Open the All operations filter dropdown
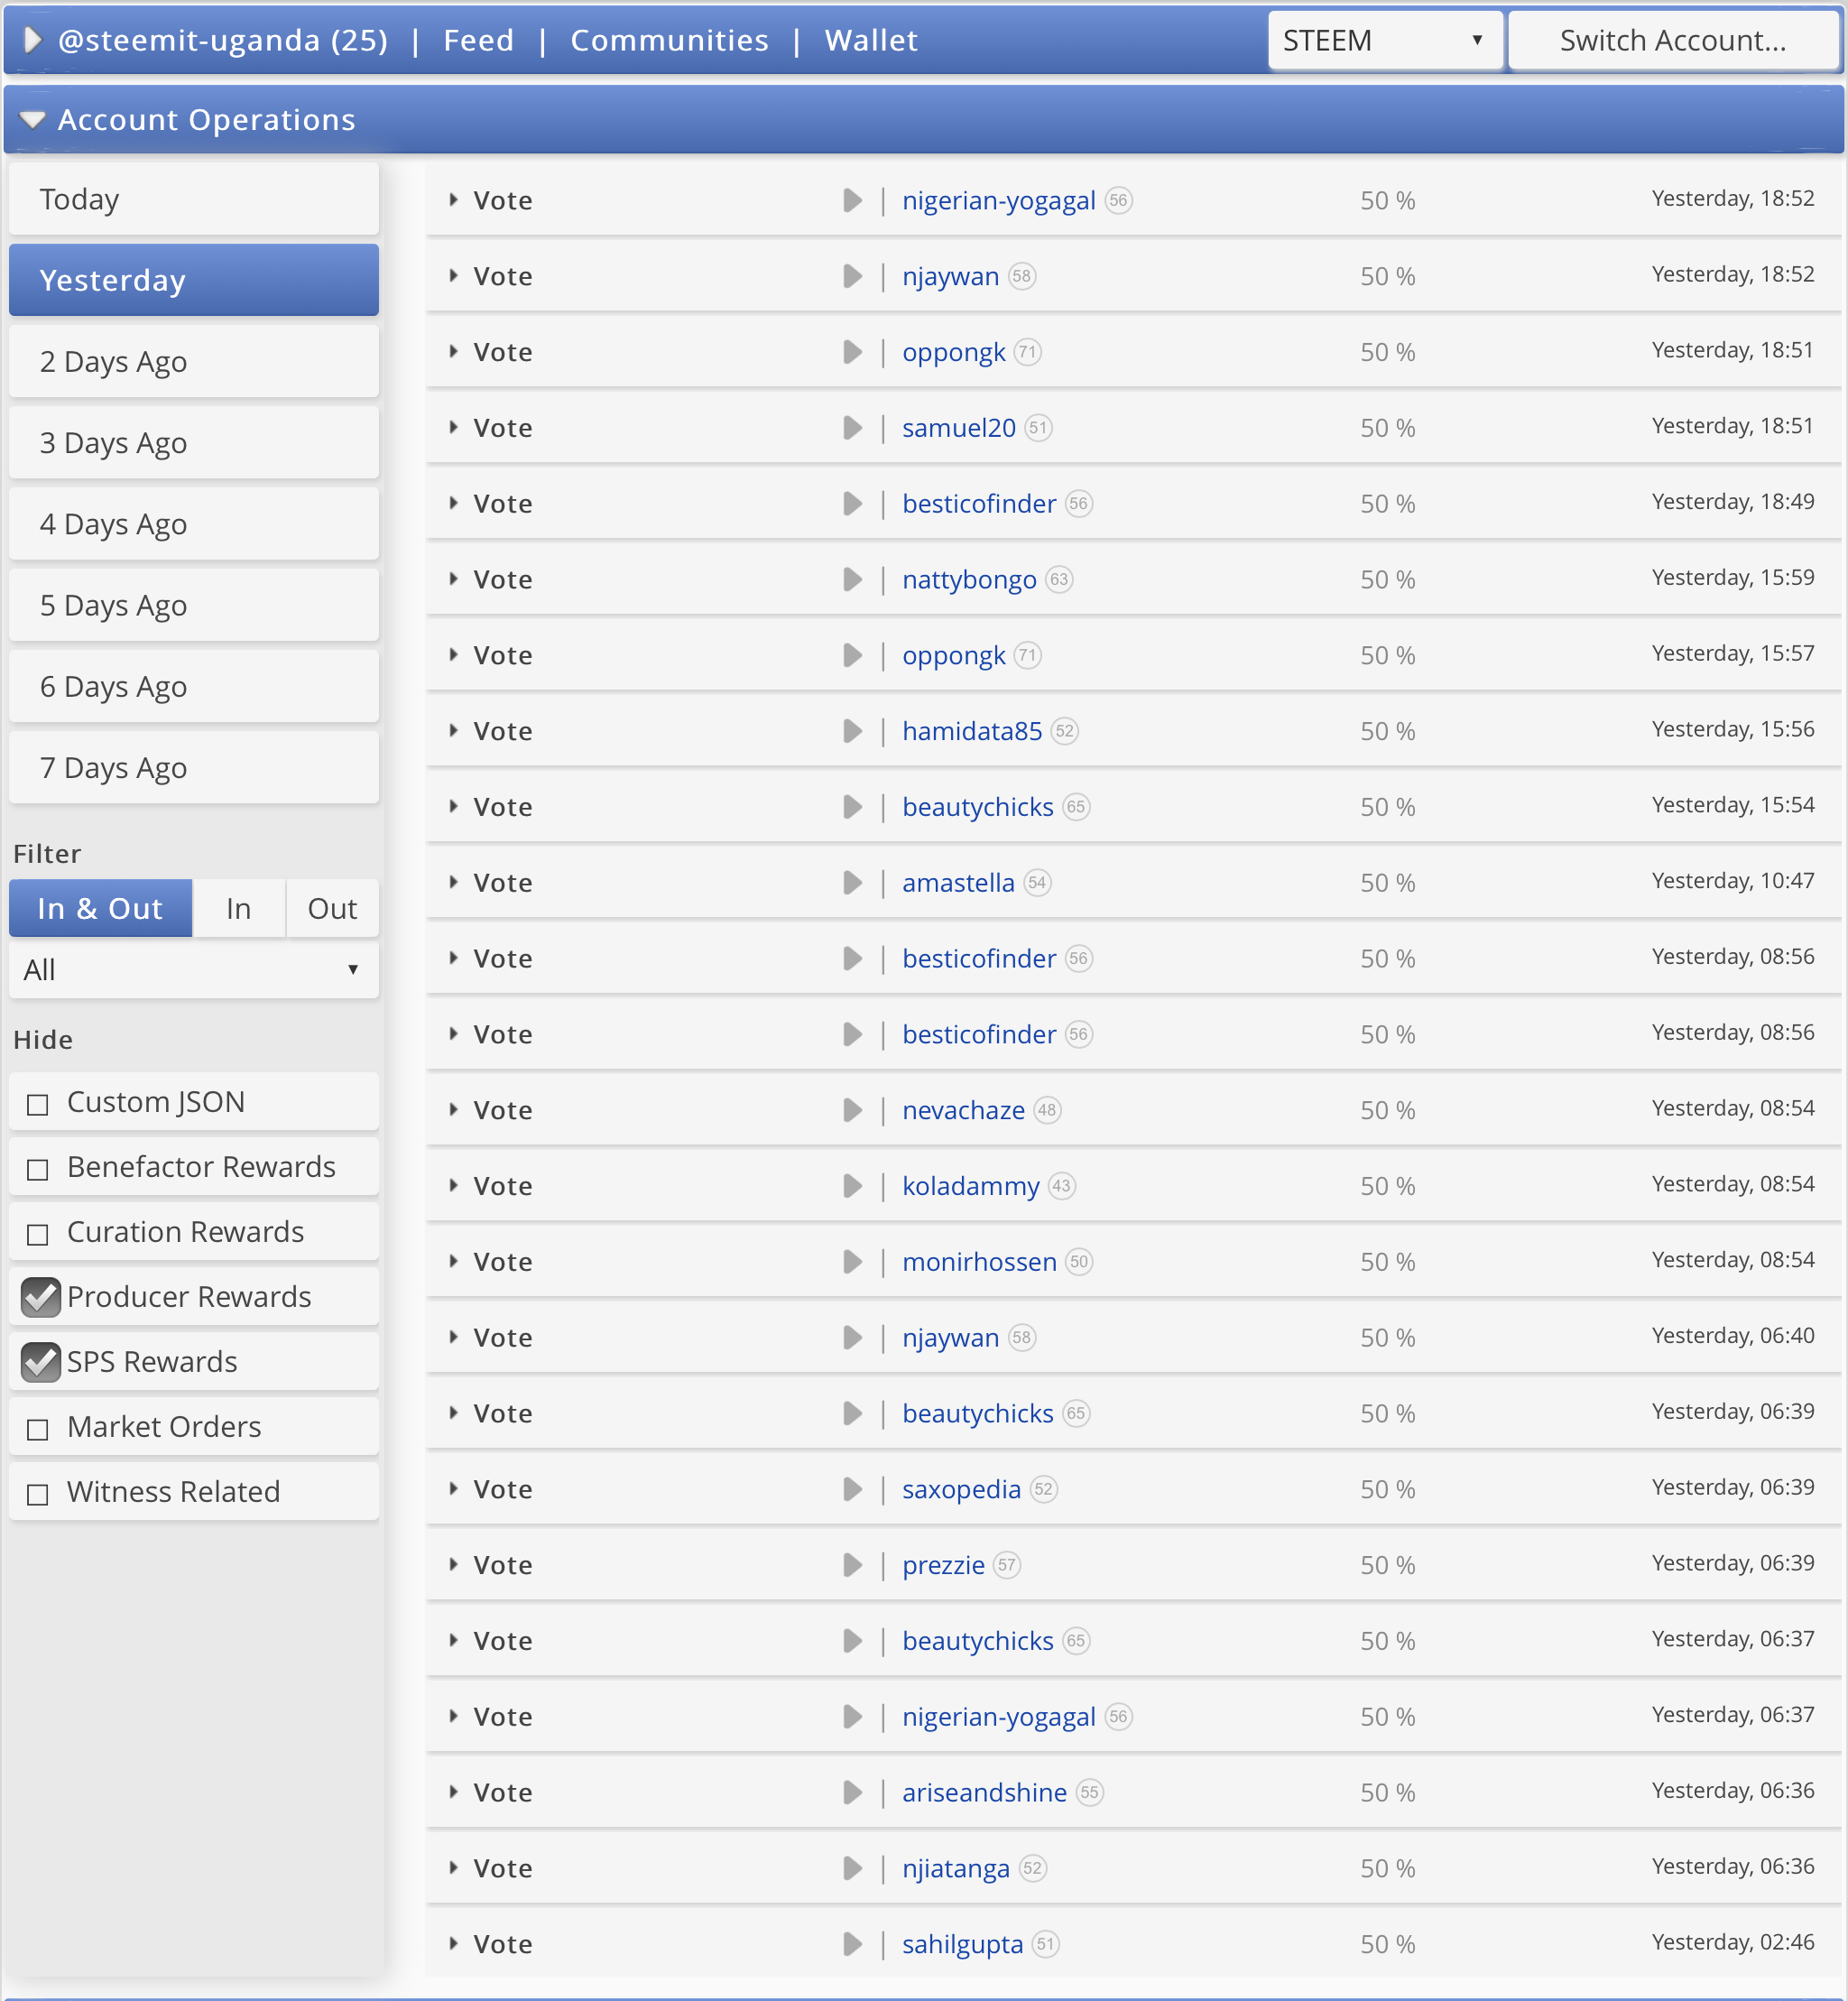Screen dimensions: 1848x2001 point(193,969)
